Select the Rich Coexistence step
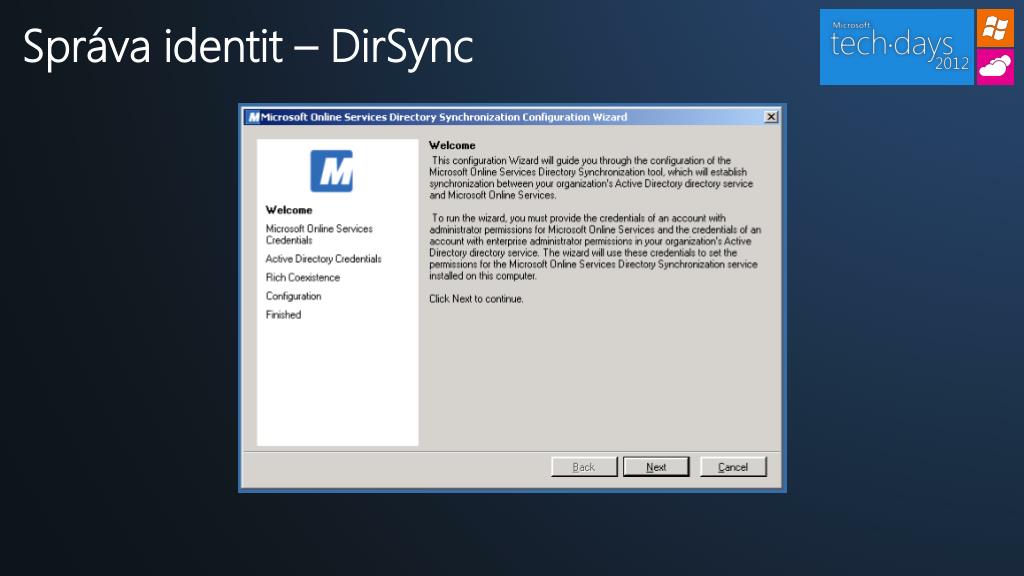The image size is (1024, 576). [302, 277]
